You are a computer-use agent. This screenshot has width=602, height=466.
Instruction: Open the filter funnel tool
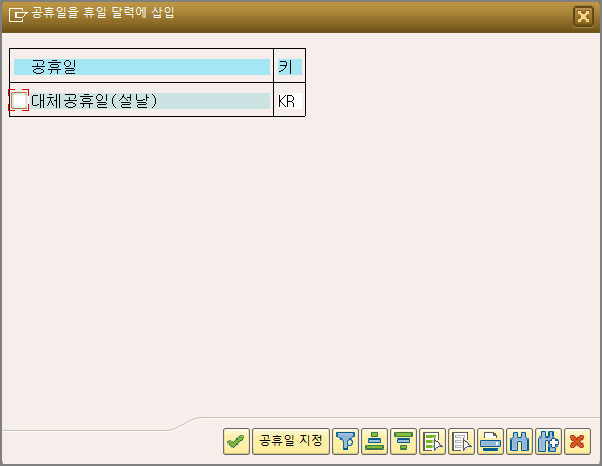(345, 441)
